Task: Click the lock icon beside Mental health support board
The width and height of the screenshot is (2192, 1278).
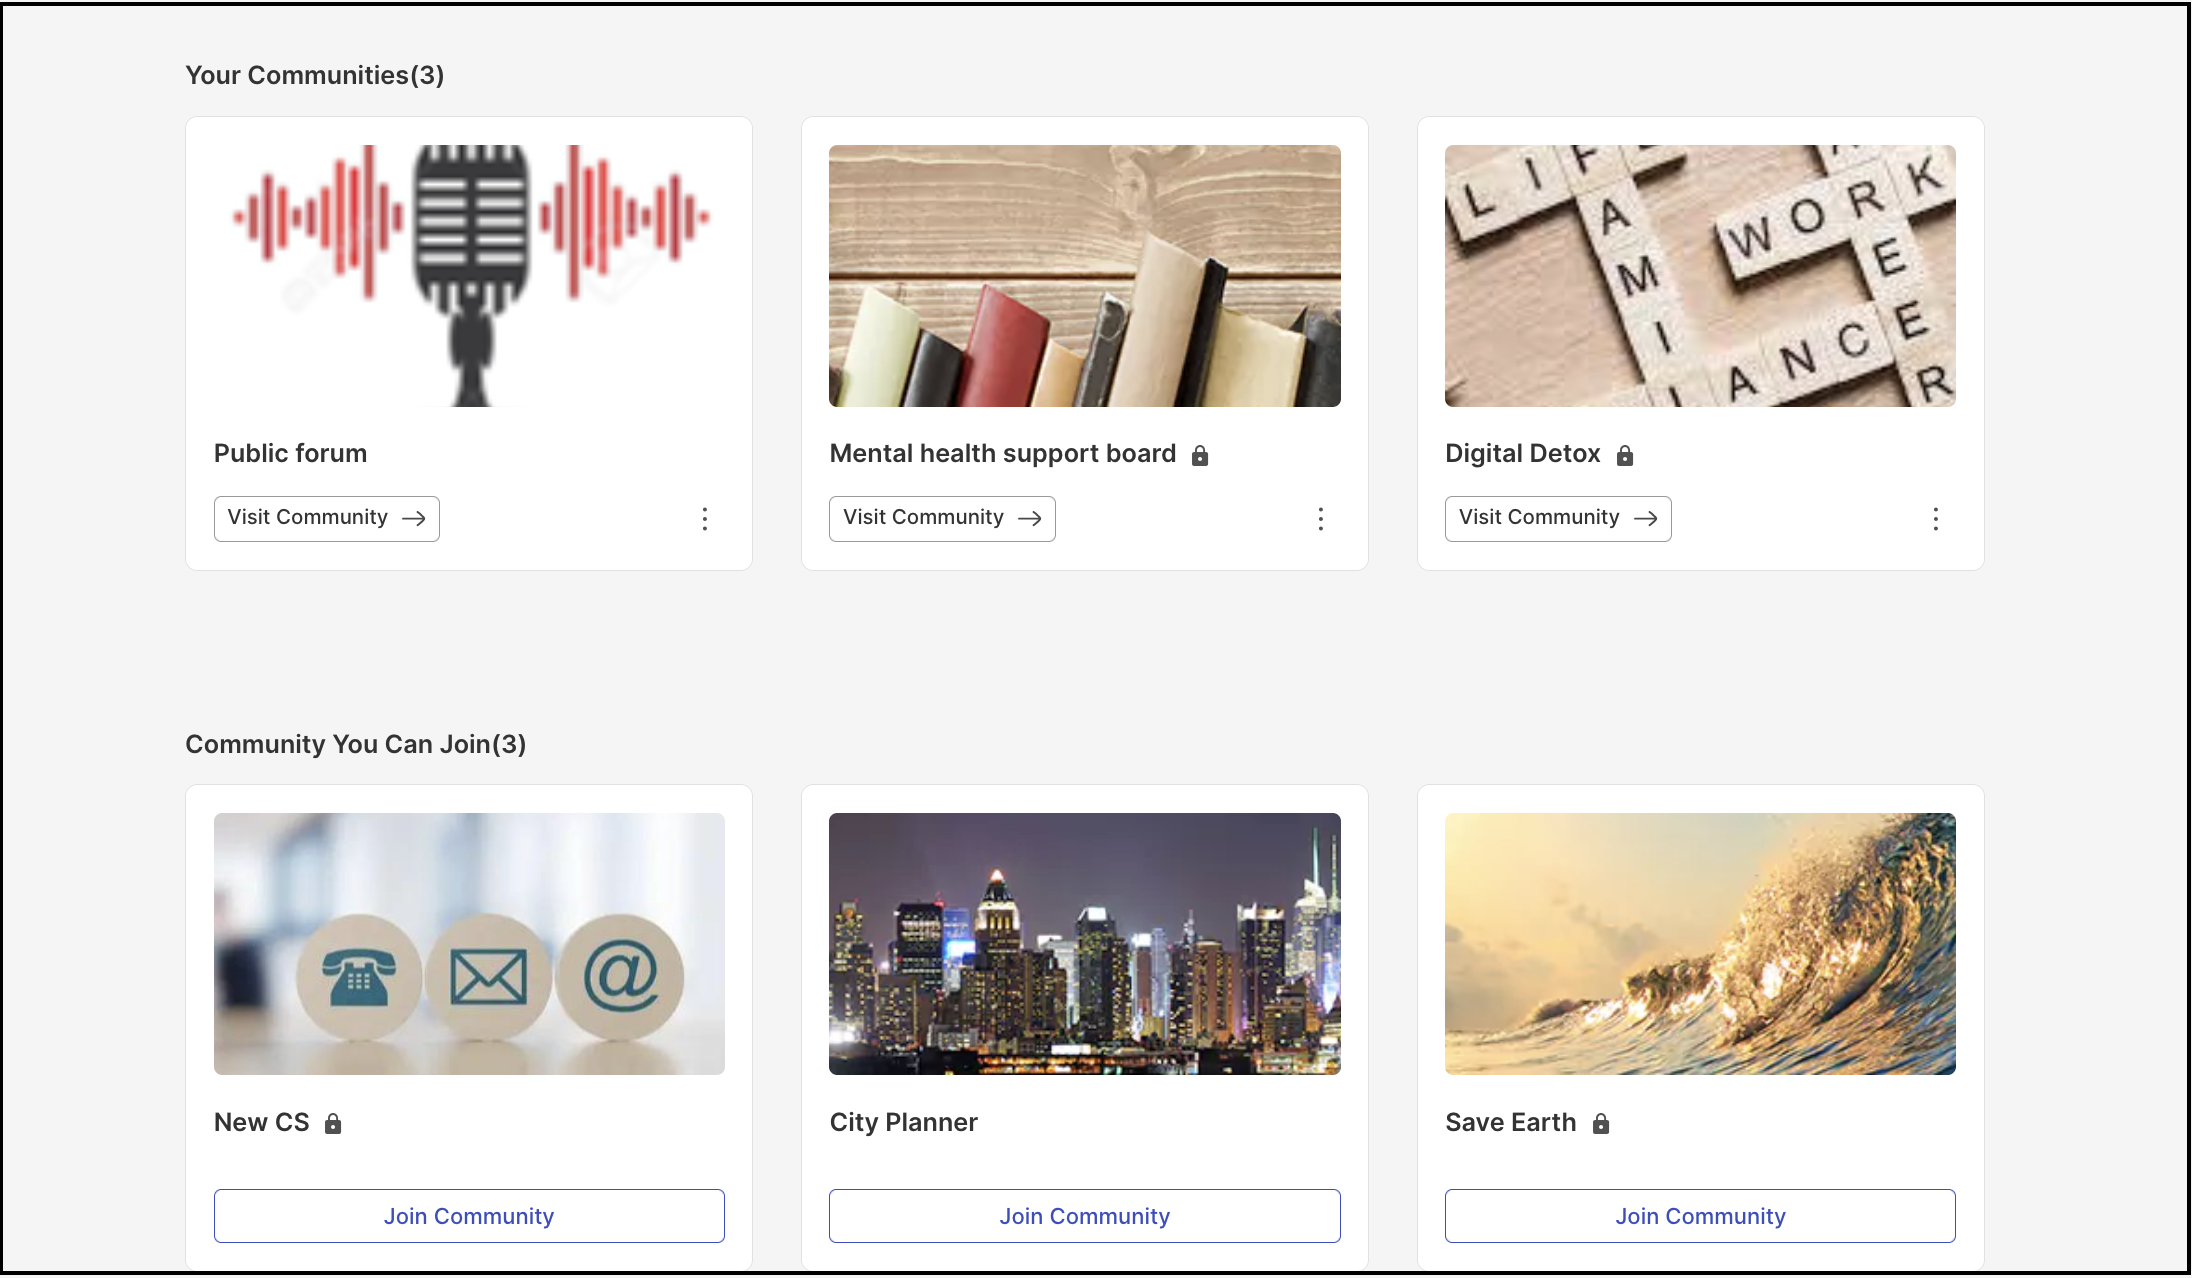Action: click(1200, 456)
